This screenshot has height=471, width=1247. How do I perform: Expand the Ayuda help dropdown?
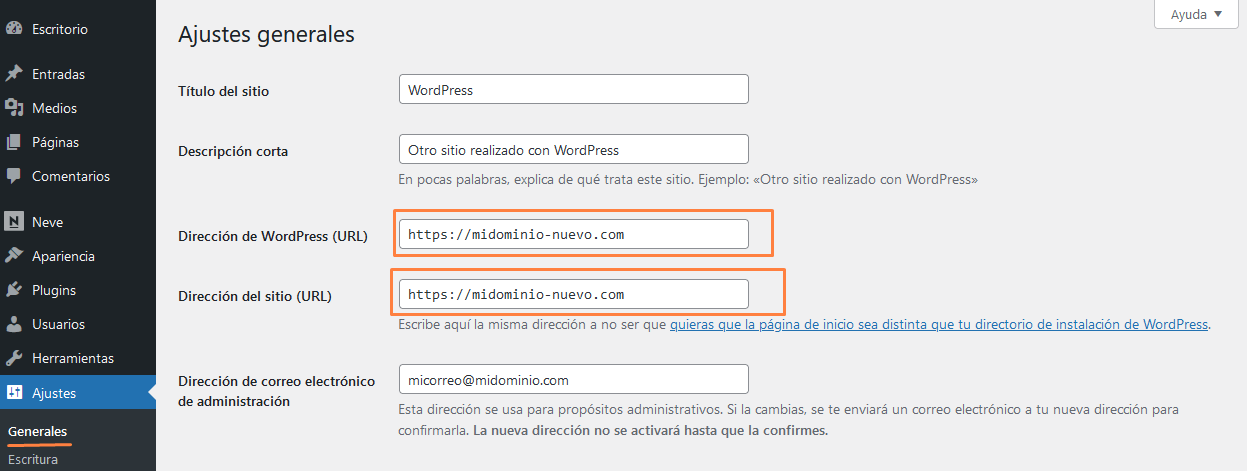click(x=1196, y=14)
